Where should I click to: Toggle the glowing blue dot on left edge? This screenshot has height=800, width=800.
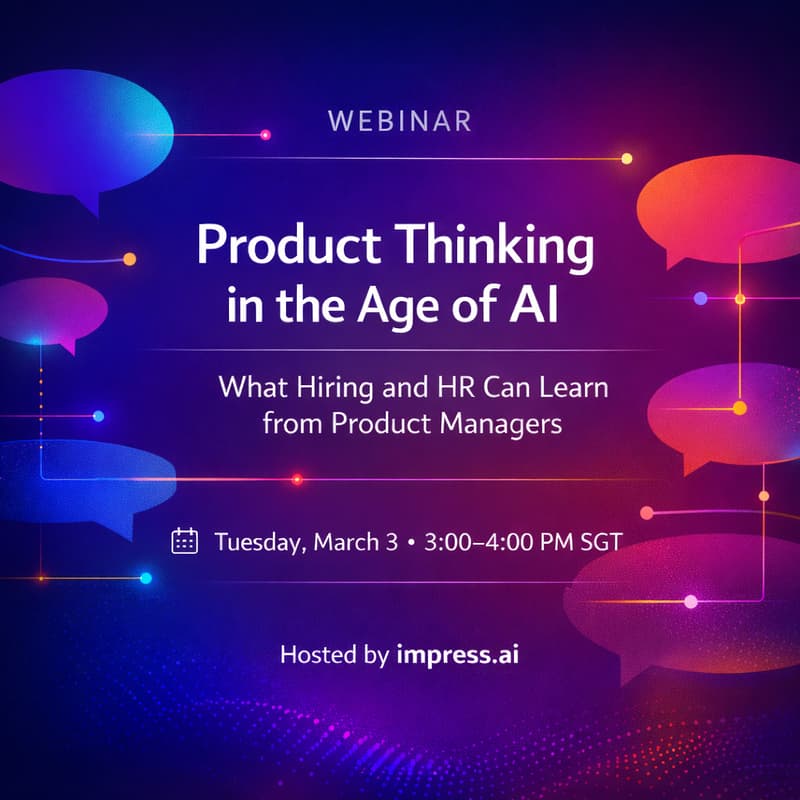[x=98, y=415]
